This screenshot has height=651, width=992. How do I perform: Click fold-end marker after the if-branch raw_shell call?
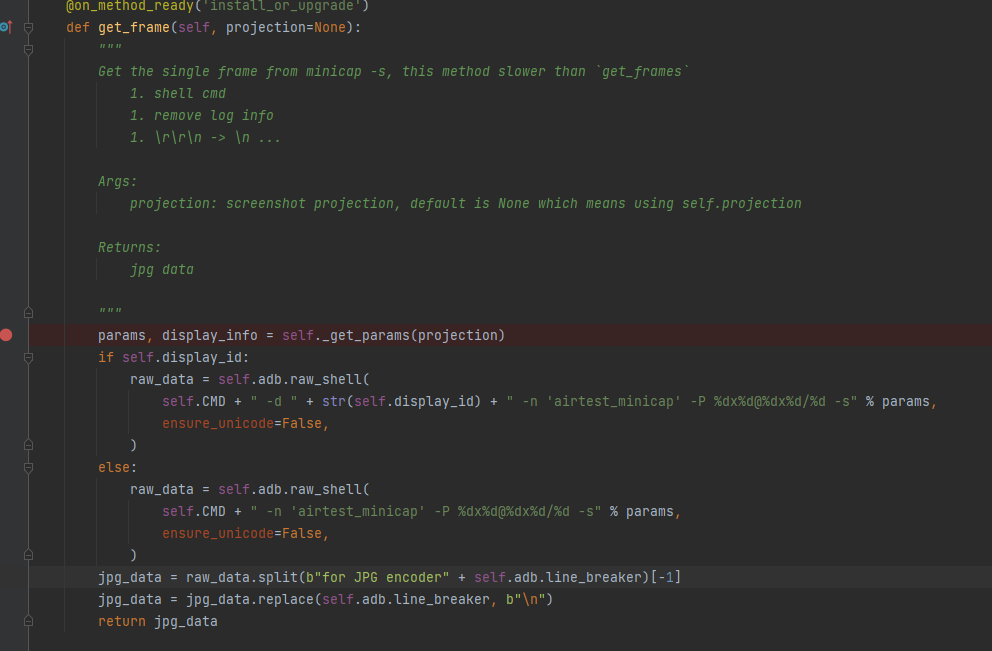coord(28,445)
